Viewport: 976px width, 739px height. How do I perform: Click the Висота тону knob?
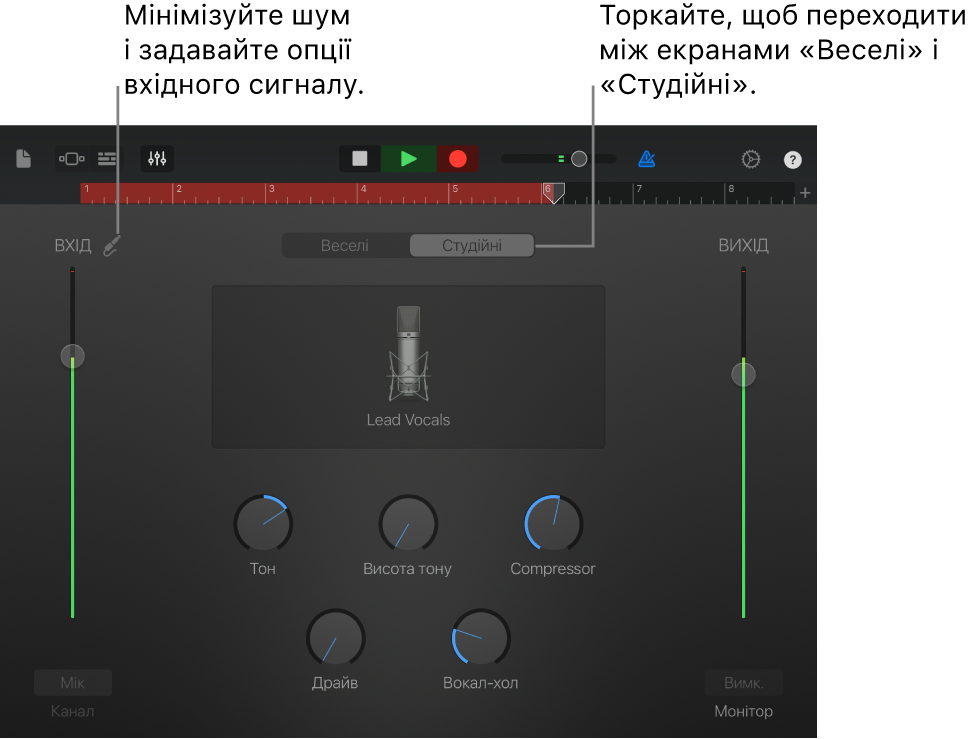(408, 524)
